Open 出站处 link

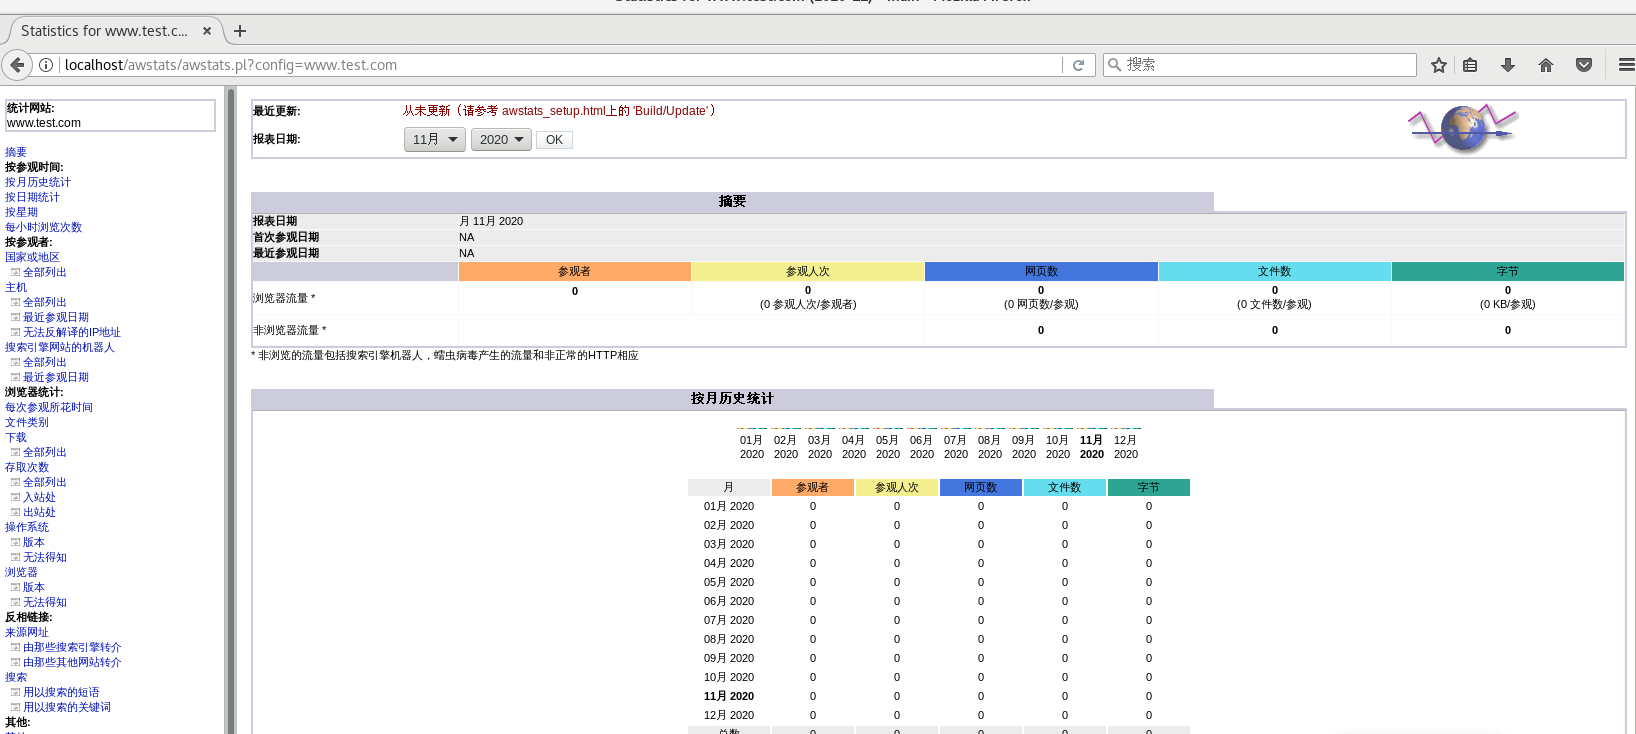(x=39, y=512)
